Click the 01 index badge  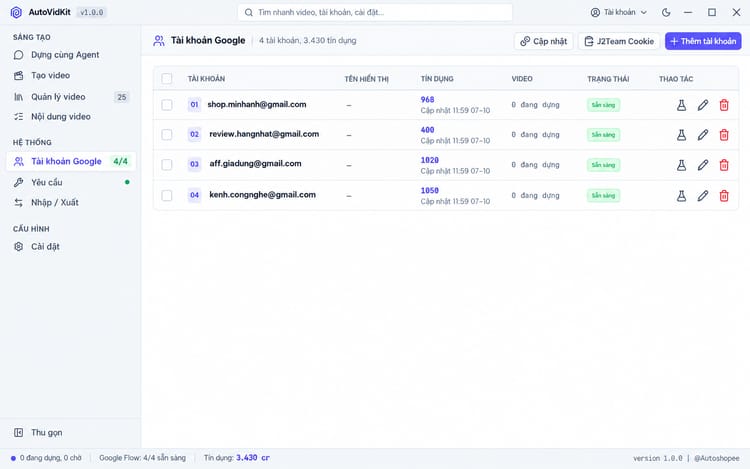point(194,105)
